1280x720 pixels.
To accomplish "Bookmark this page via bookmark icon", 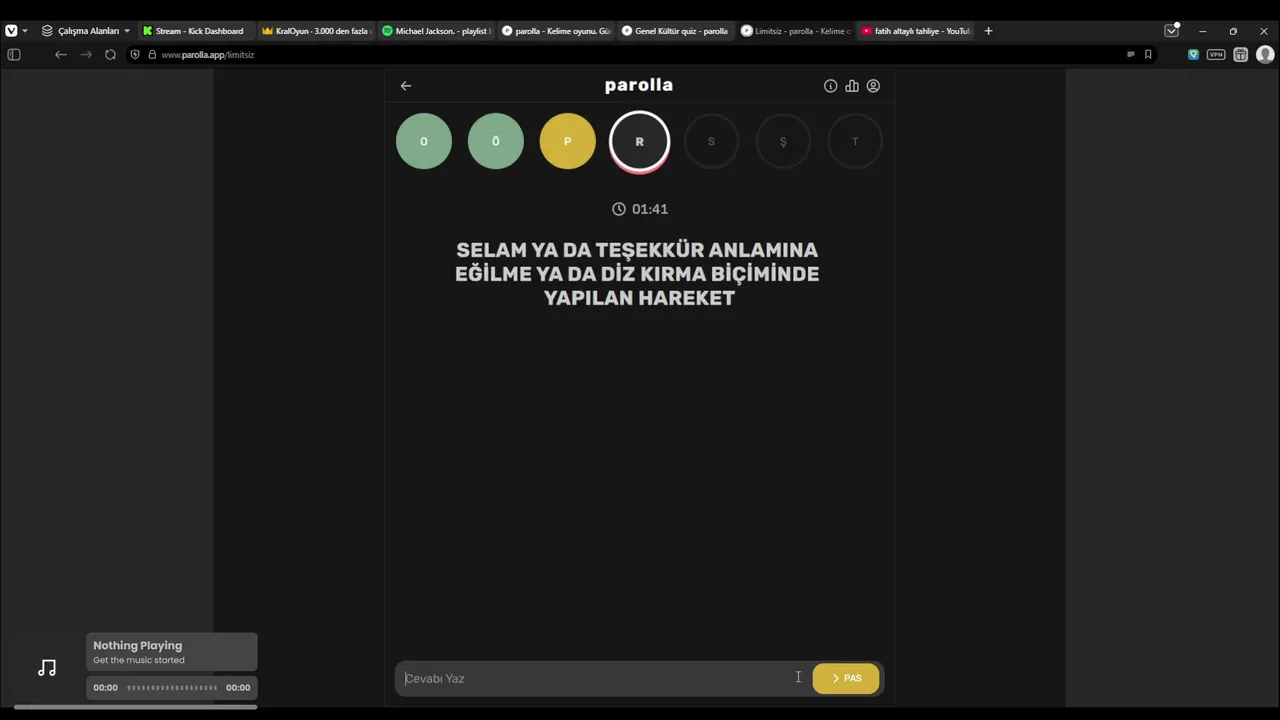I will (x=1148, y=55).
